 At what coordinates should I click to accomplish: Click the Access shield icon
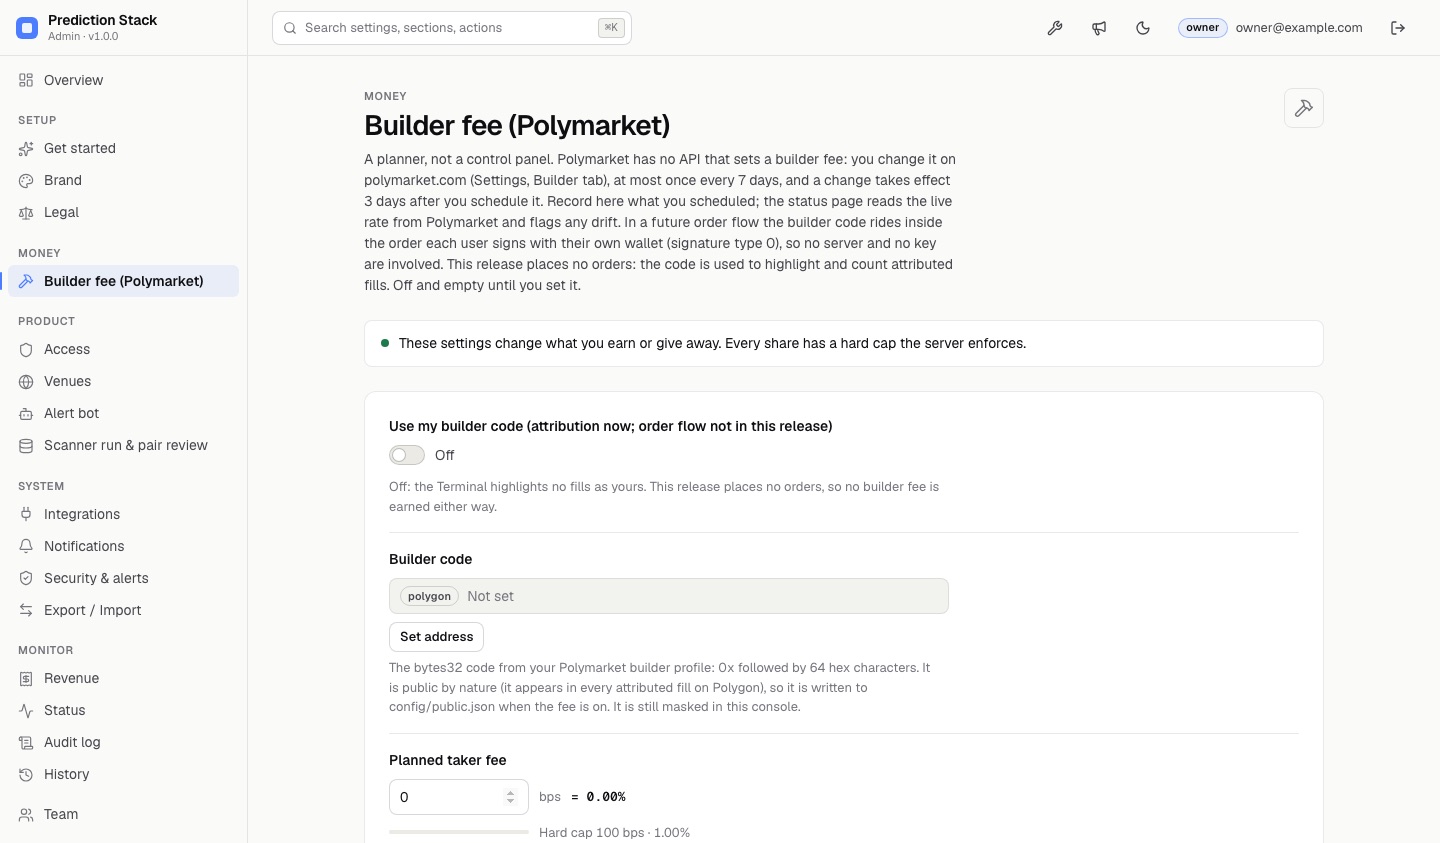tap(26, 350)
